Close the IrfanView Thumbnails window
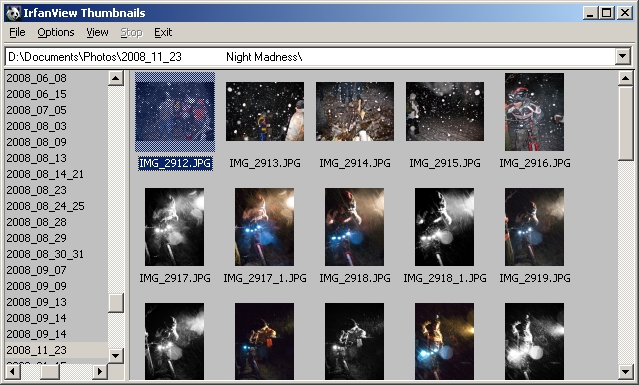Viewport: 639px width, 385px height. point(624,13)
